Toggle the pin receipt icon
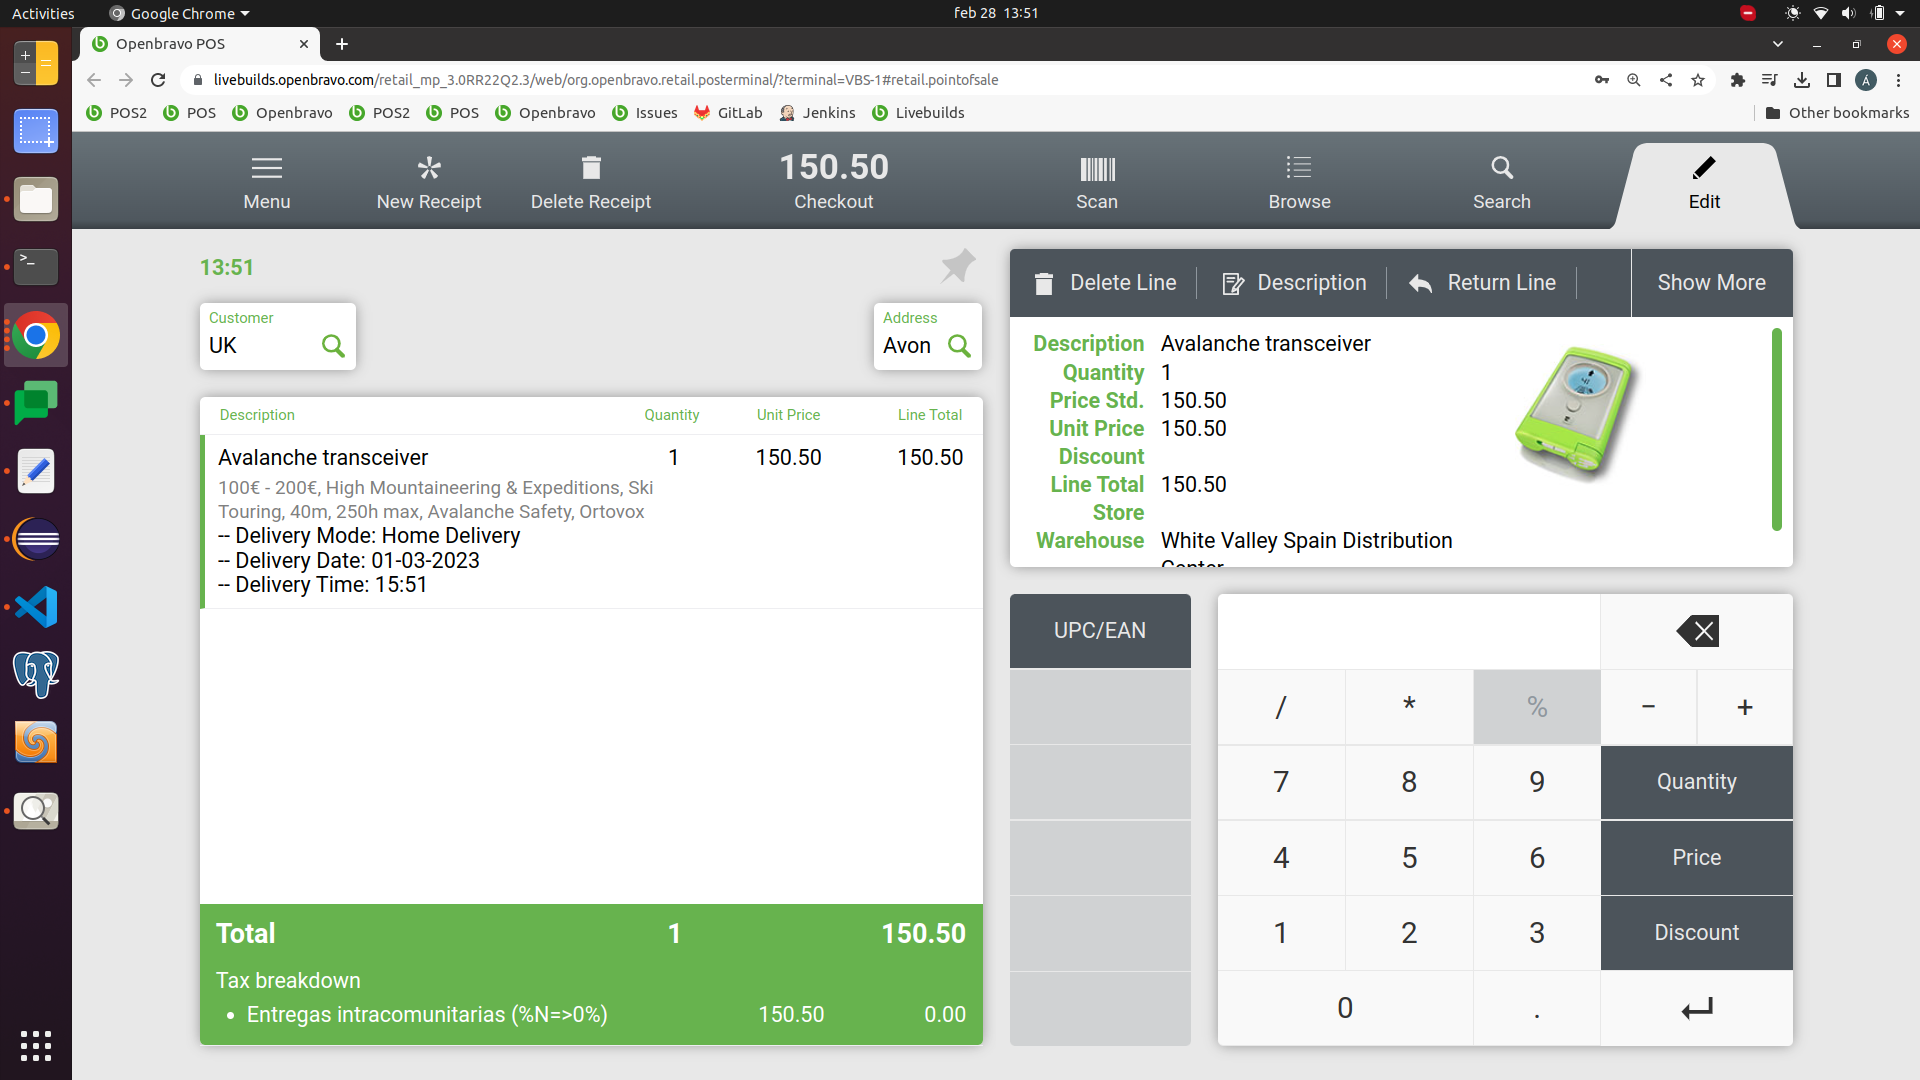 (x=957, y=266)
